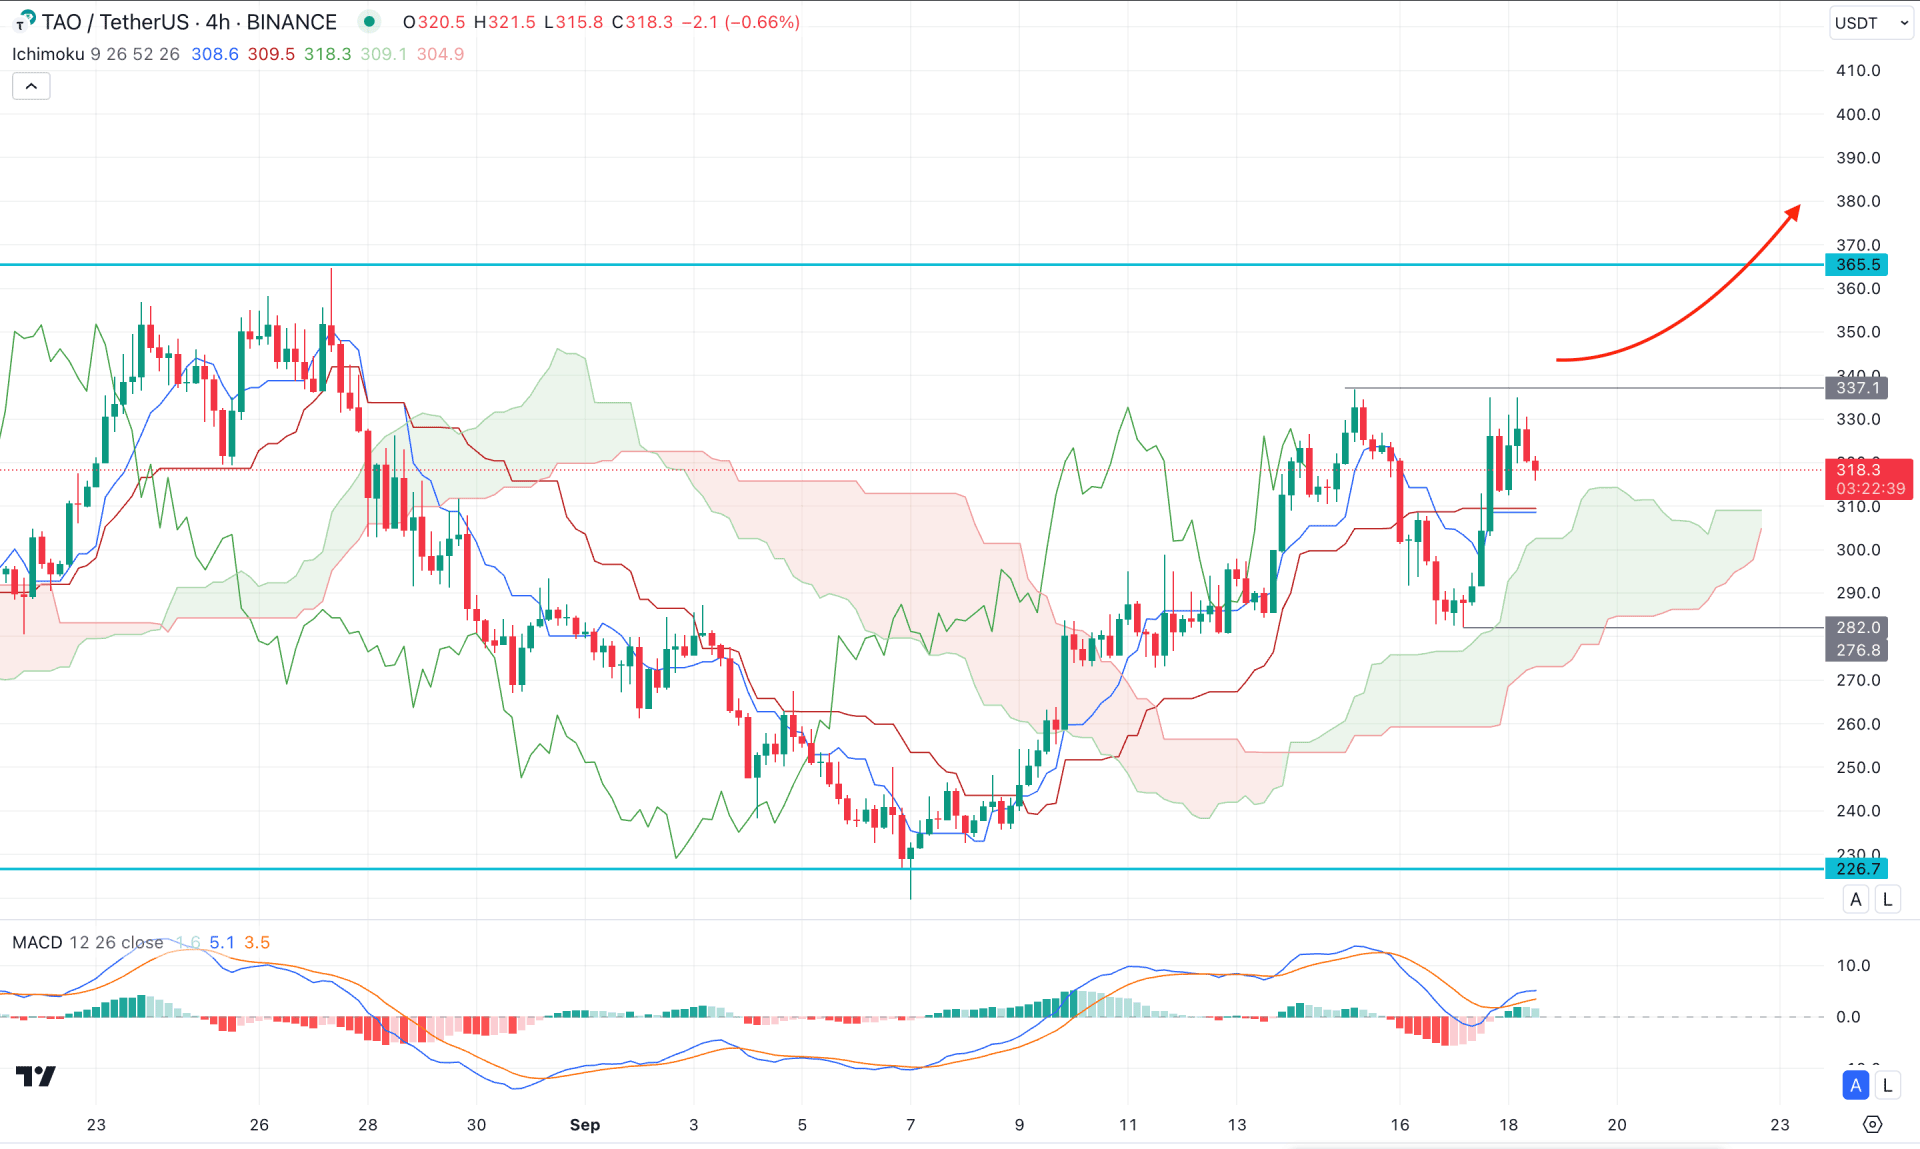Toggle log scale L on MACD pane
This screenshot has height=1149, width=1920.
point(1887,1085)
